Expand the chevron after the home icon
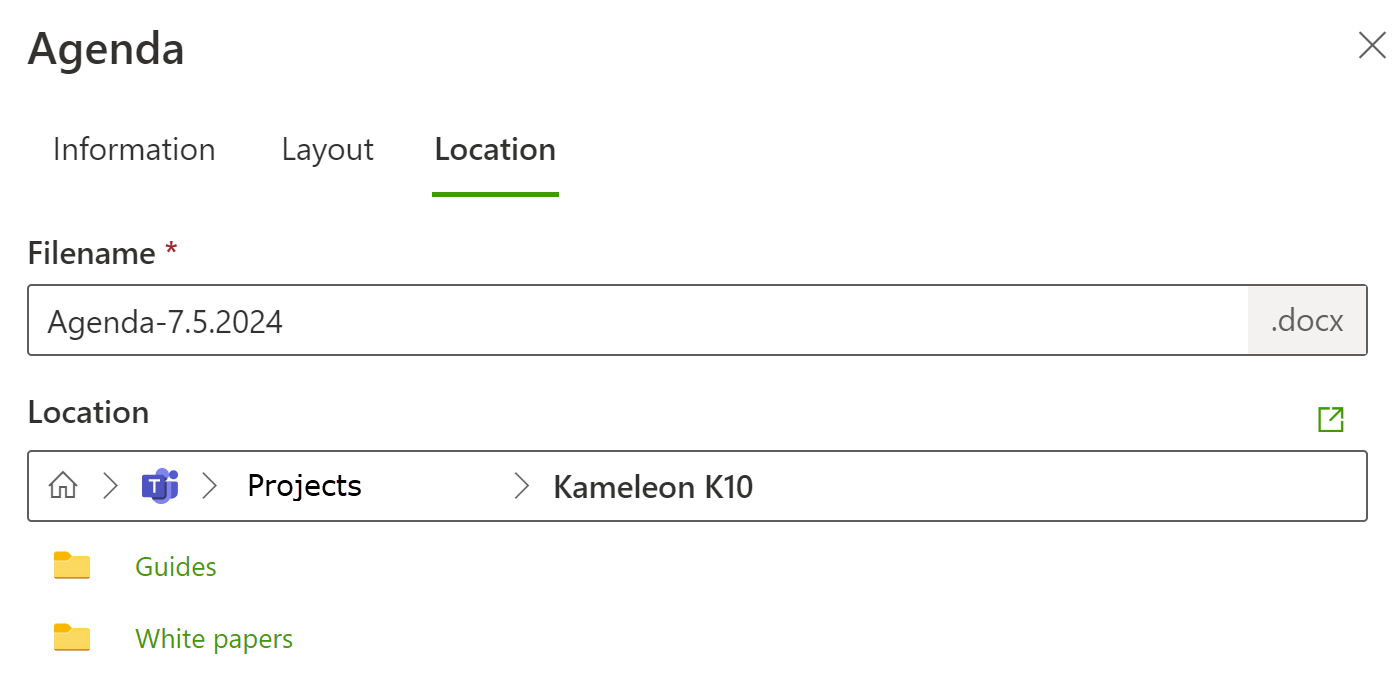The image size is (1395, 680). coord(110,486)
